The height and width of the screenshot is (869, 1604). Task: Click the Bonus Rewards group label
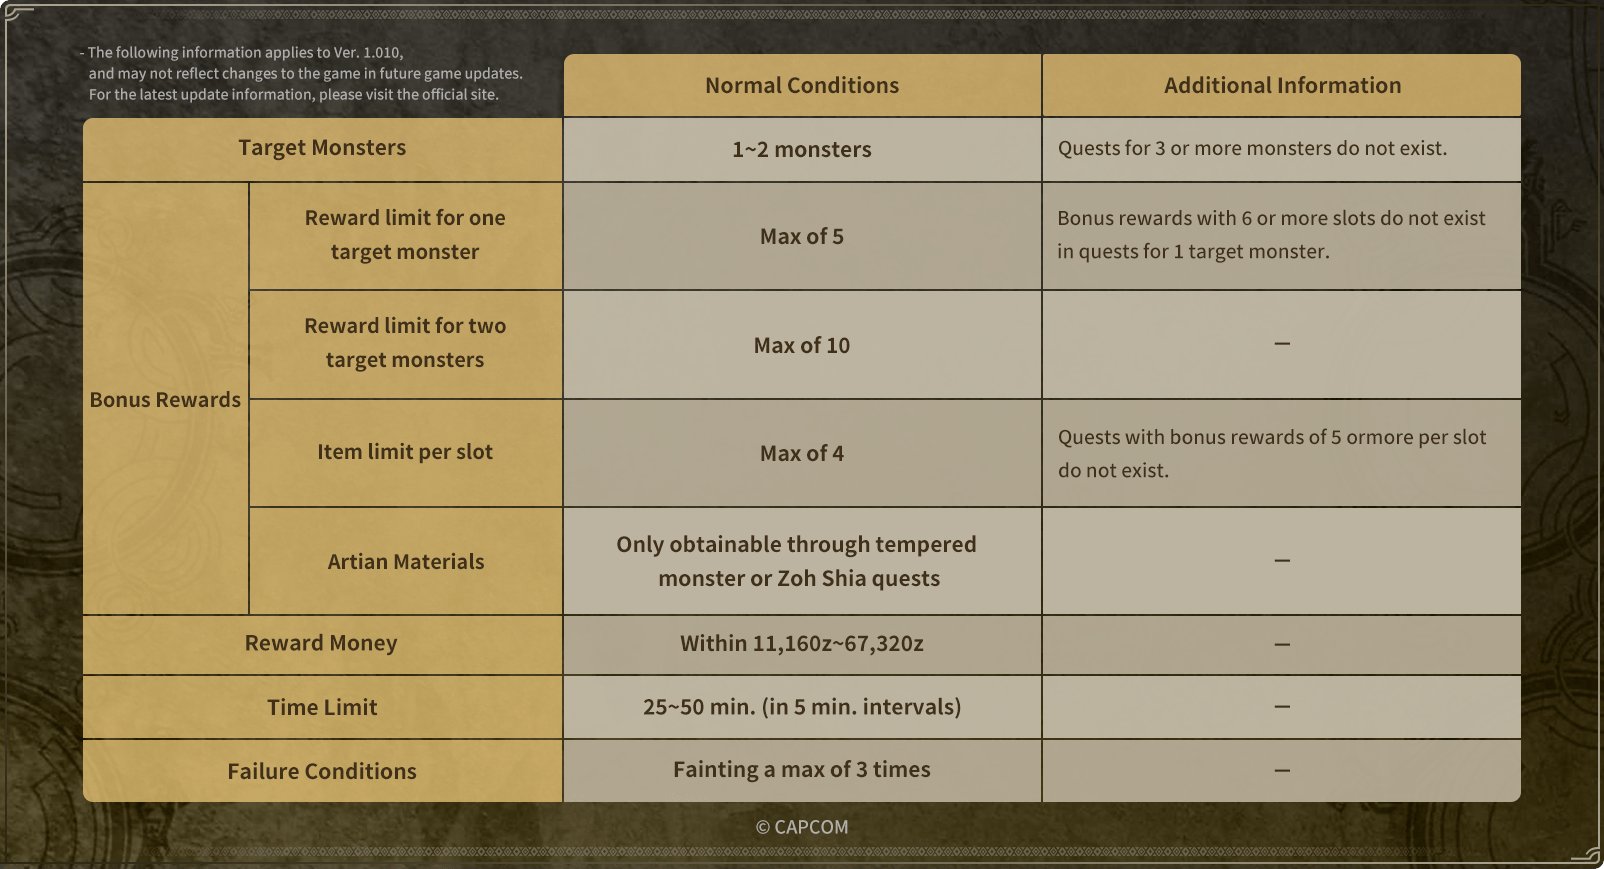[x=165, y=400]
